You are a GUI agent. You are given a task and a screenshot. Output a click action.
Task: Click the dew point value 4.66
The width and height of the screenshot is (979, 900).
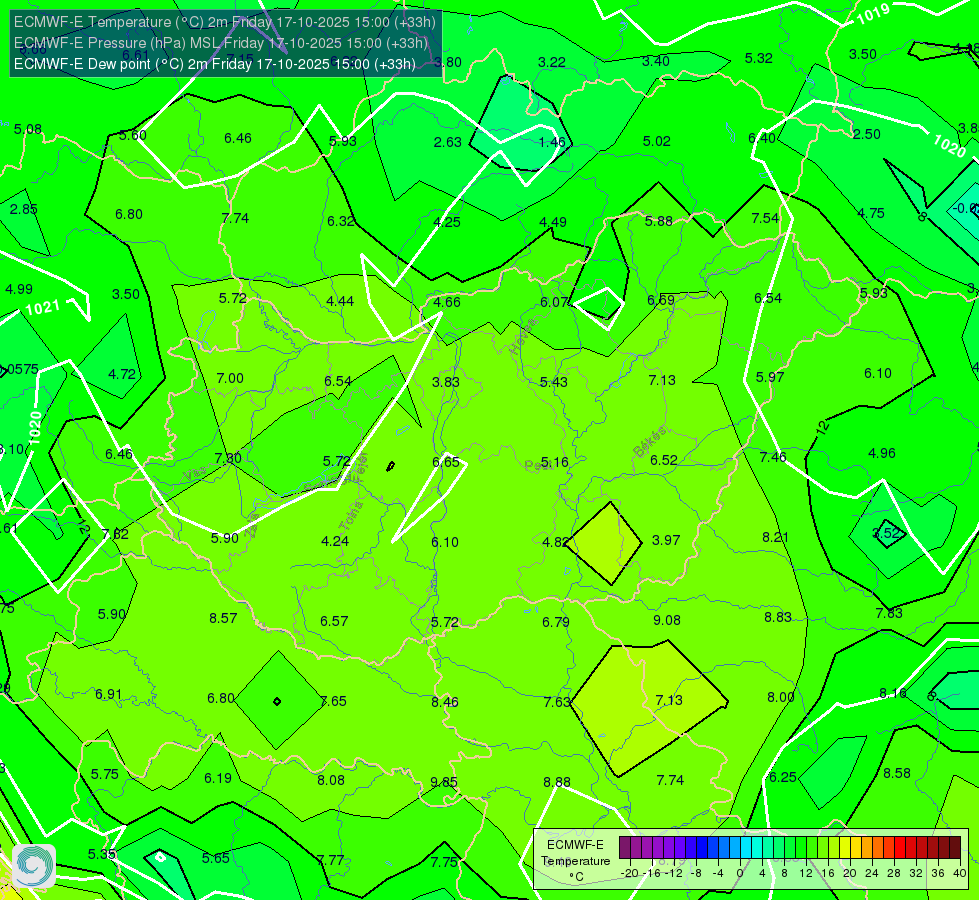(x=447, y=302)
